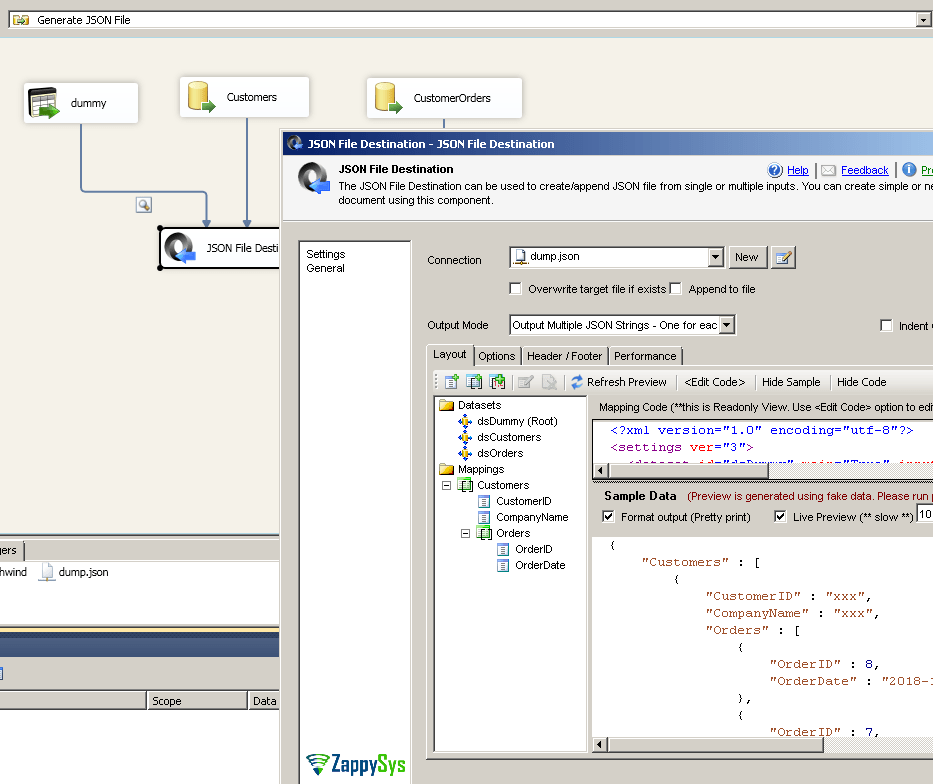Collapse the Customers mapping node
Image resolution: width=933 pixels, height=784 pixels.
pos(445,485)
